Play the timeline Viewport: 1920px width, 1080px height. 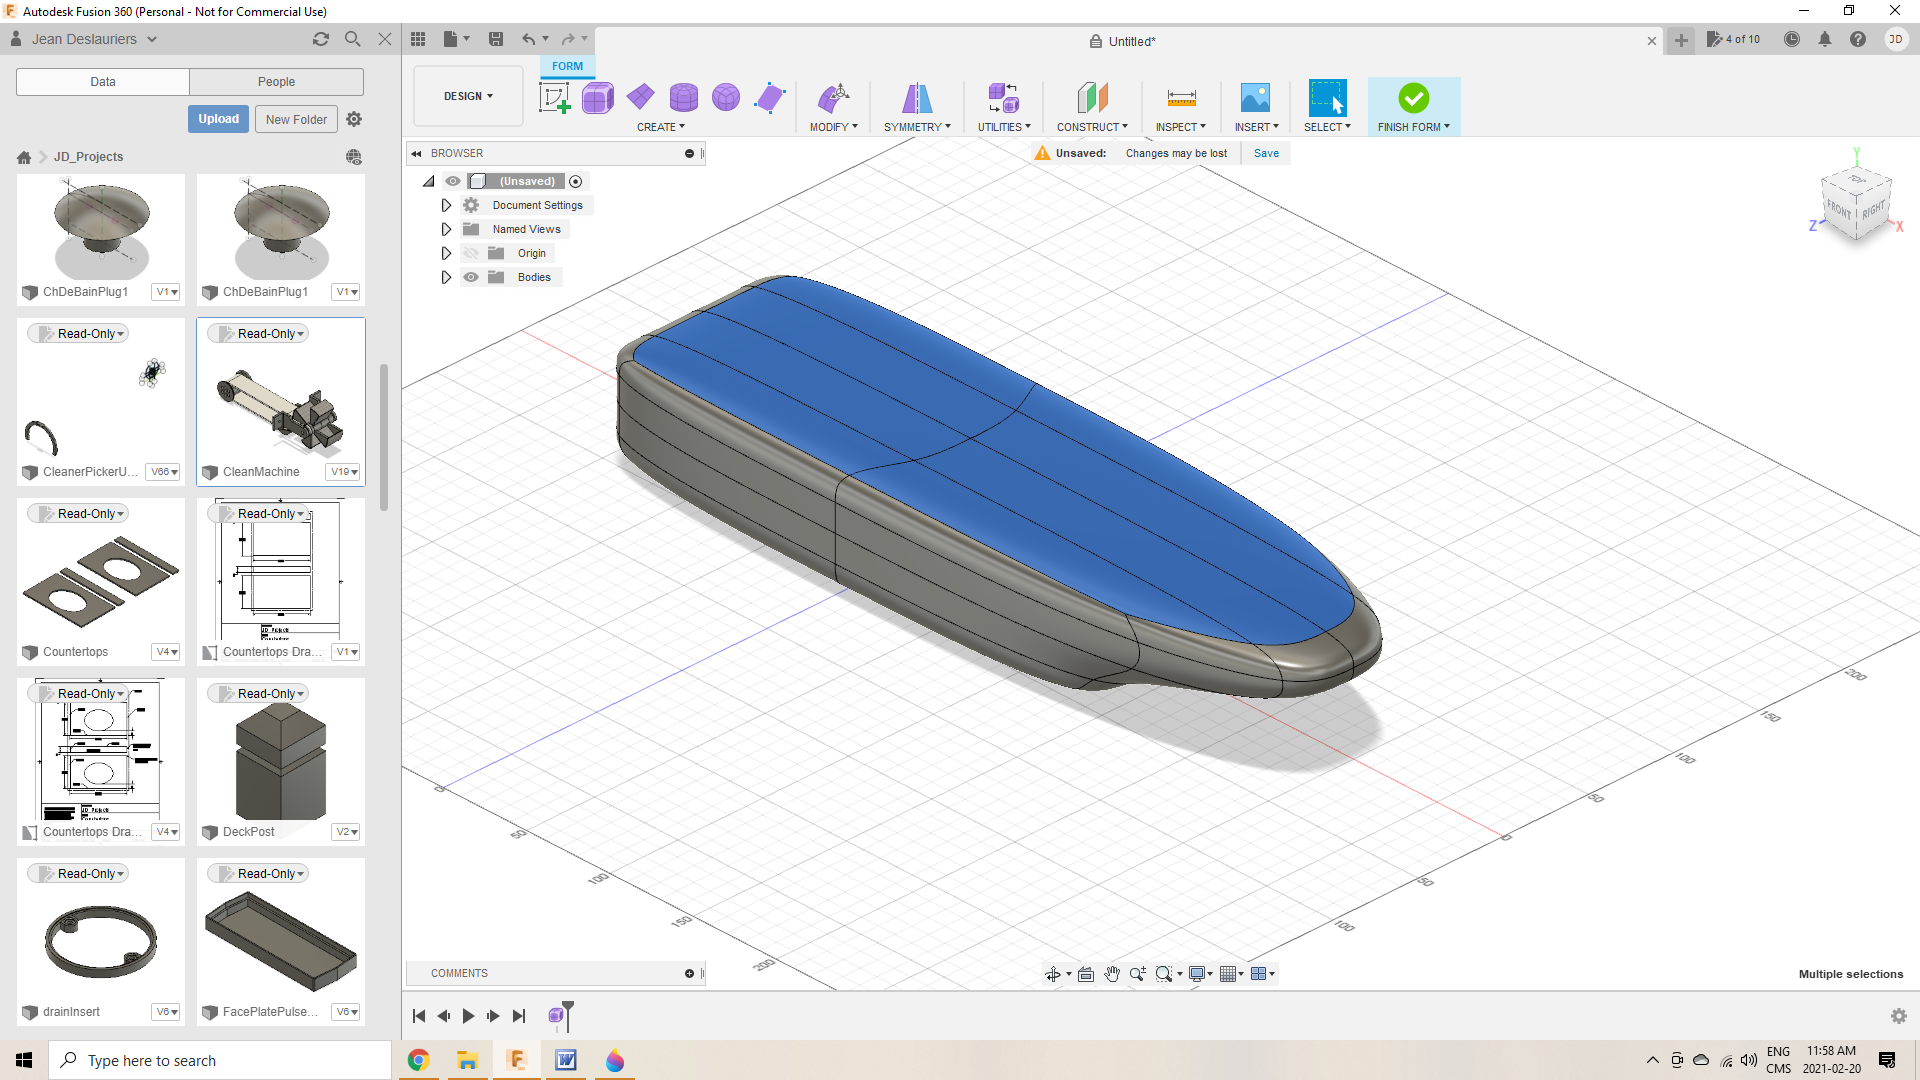click(x=468, y=1016)
